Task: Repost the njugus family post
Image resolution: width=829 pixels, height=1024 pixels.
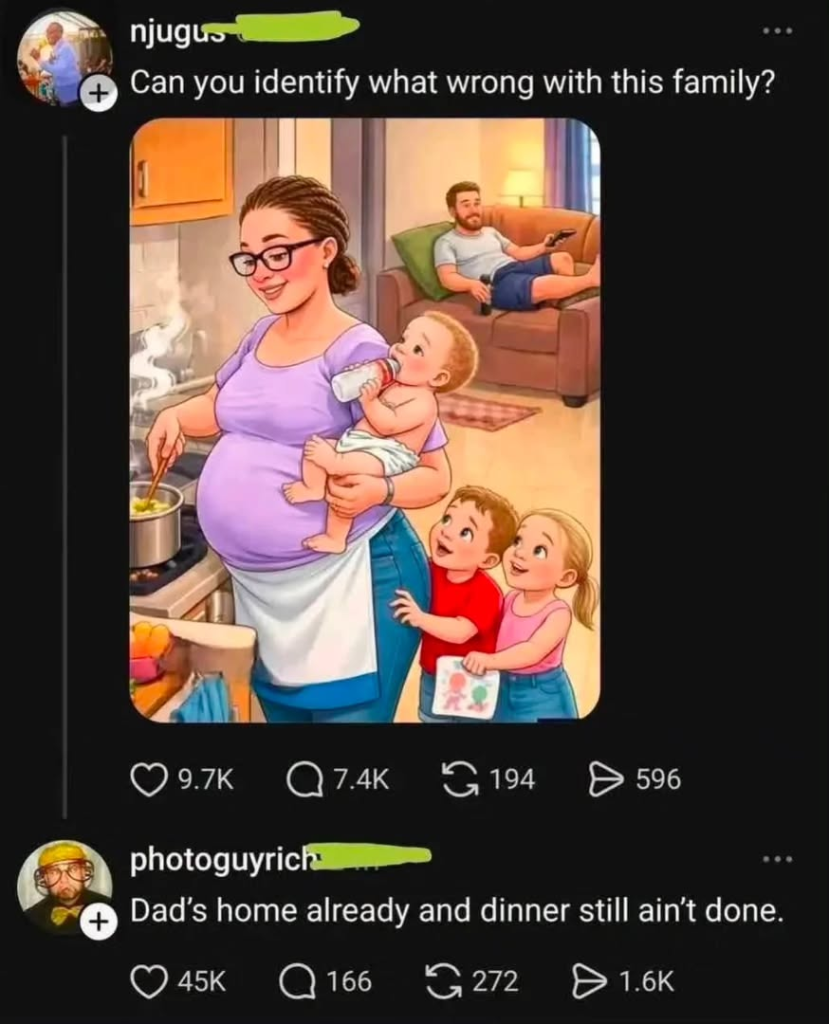Action: 461,780
